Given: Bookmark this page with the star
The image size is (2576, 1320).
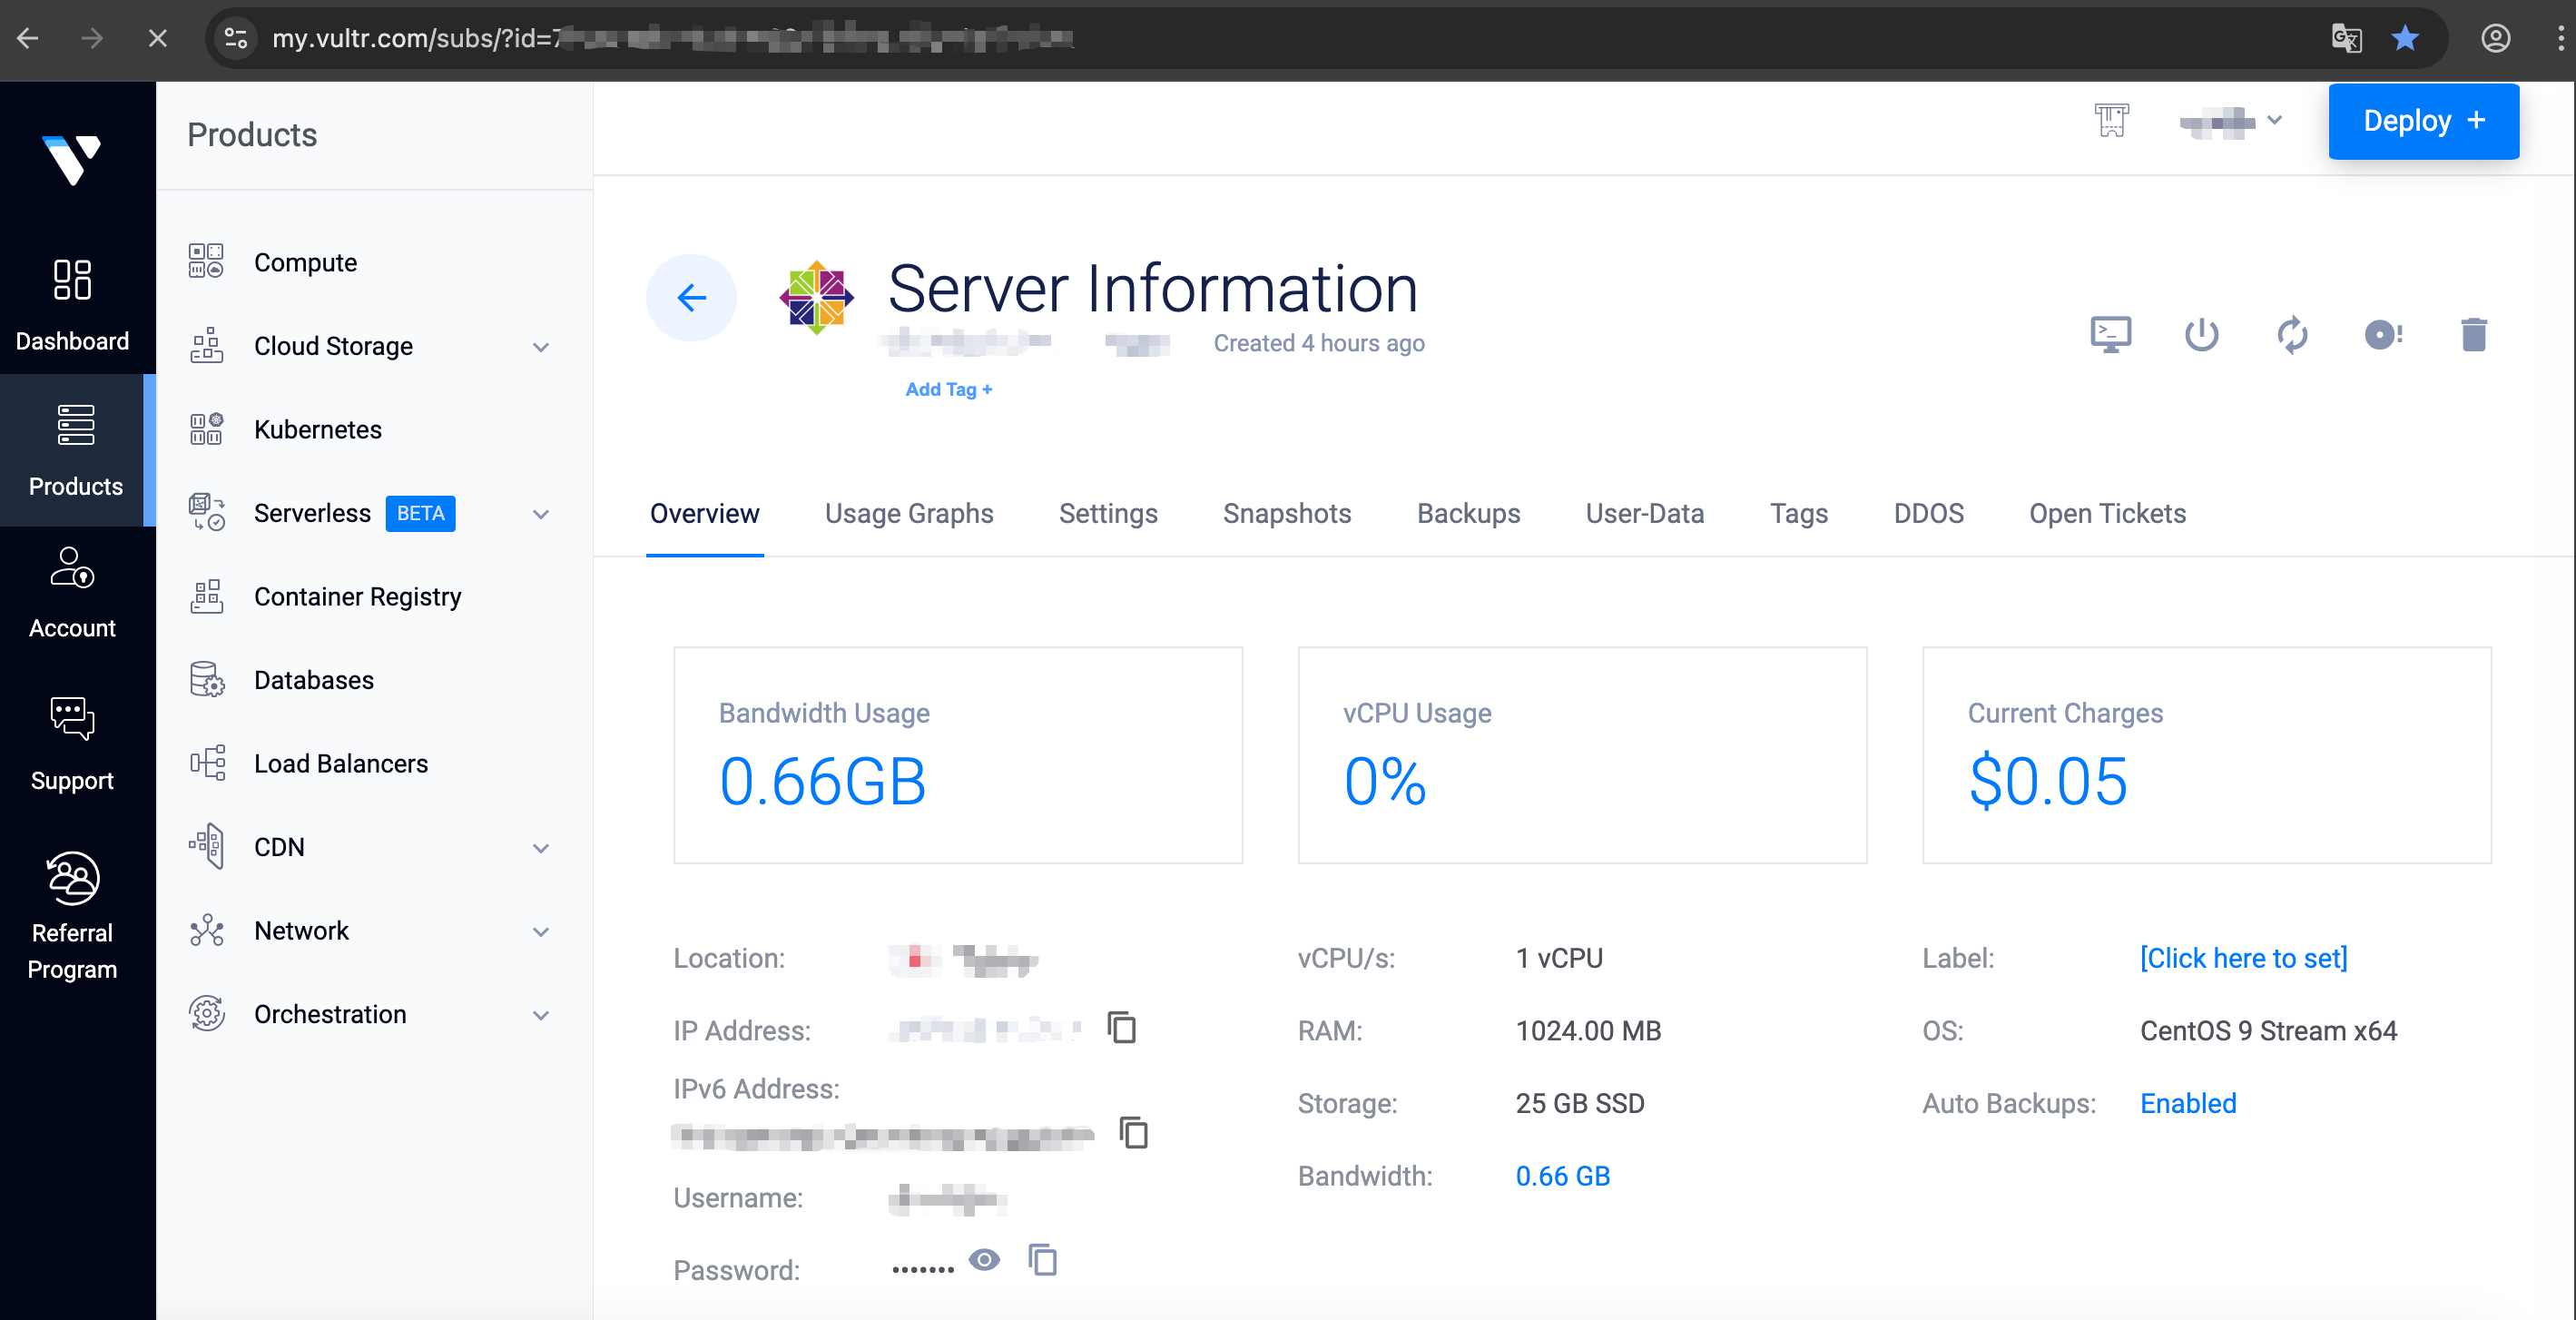Looking at the screenshot, I should click(2404, 38).
